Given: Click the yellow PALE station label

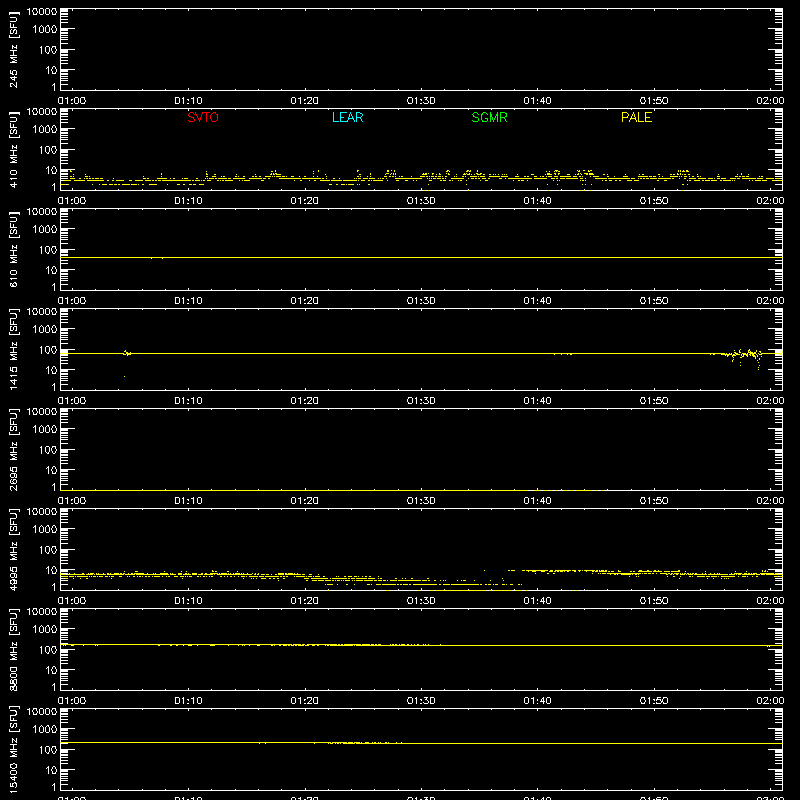Looking at the screenshot, I should pyautogui.click(x=636, y=117).
